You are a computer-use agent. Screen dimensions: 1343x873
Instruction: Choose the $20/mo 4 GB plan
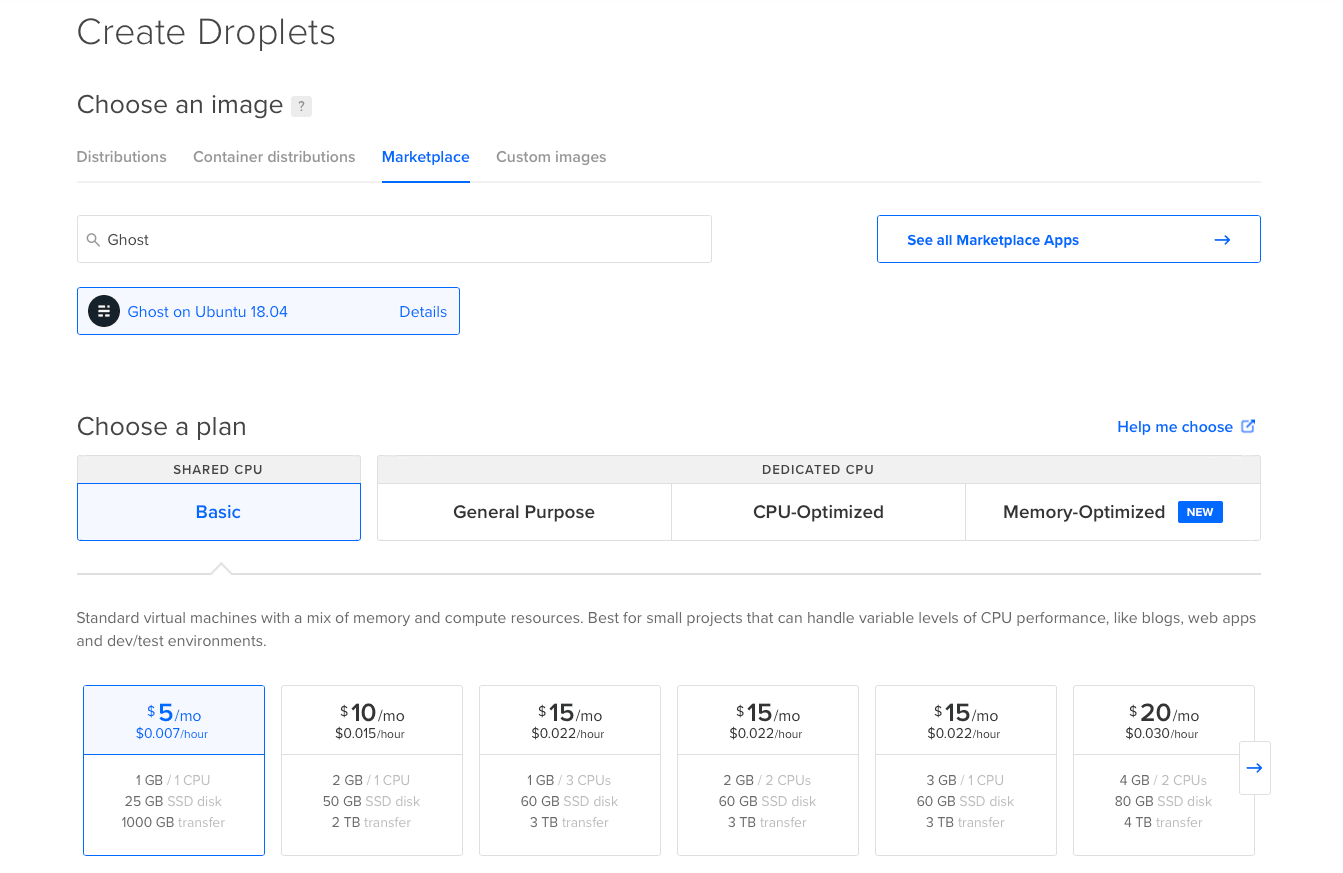coord(1164,770)
